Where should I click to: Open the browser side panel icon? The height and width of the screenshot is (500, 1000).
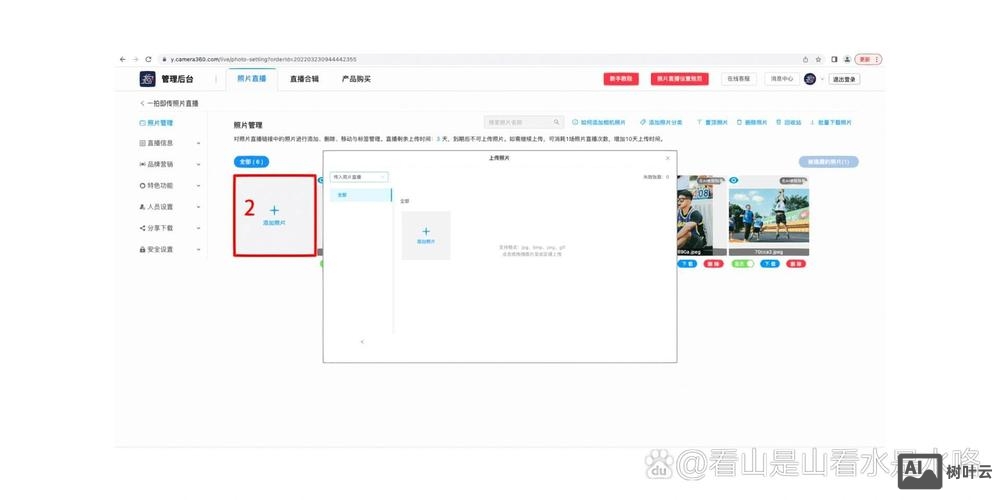pos(834,59)
